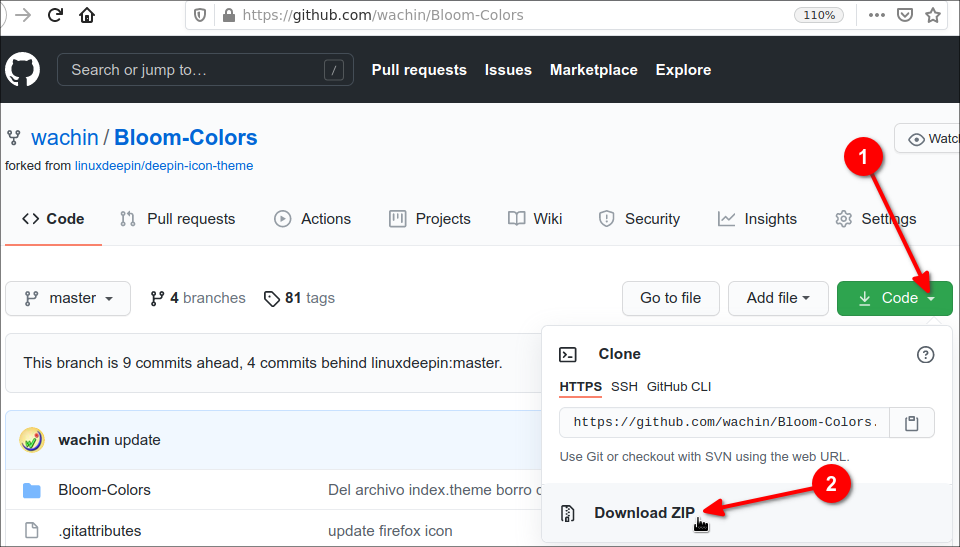This screenshot has width=960, height=547.
Task: Open wachin author link in commit row
Action: (84, 440)
